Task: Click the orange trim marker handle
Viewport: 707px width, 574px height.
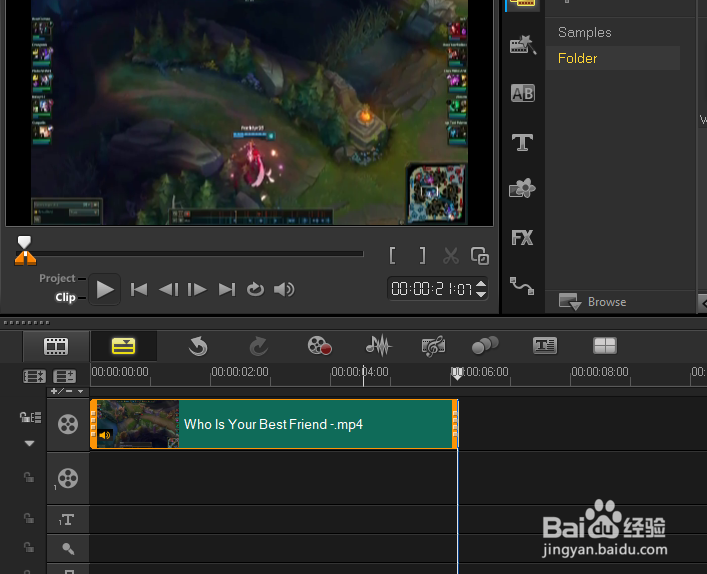Action: point(25,259)
